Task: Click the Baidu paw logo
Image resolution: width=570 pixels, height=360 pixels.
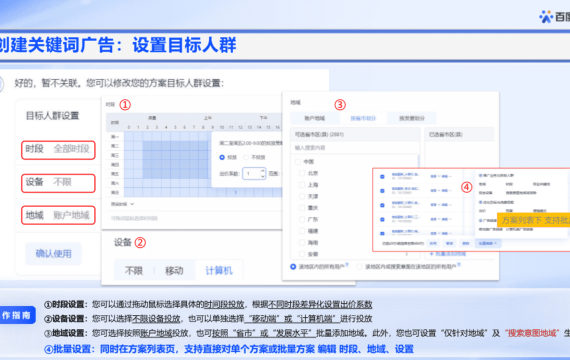Action: pos(546,17)
